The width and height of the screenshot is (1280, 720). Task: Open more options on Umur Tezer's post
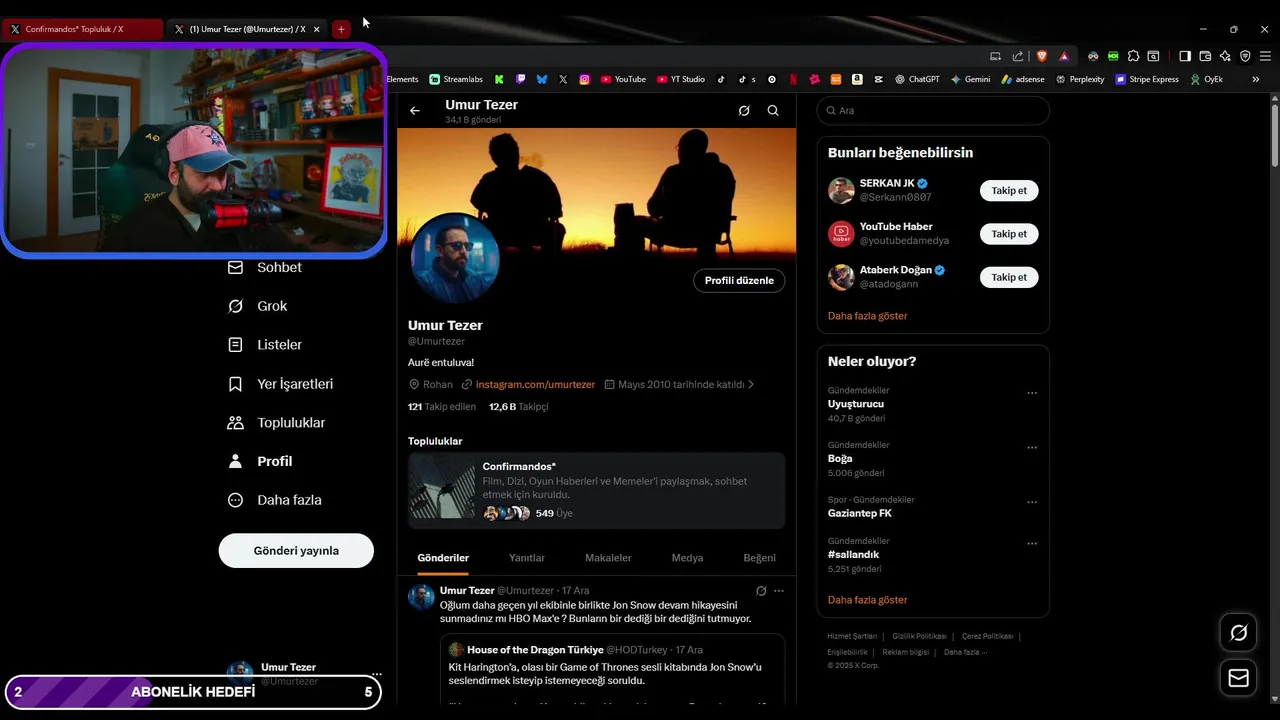(x=779, y=591)
